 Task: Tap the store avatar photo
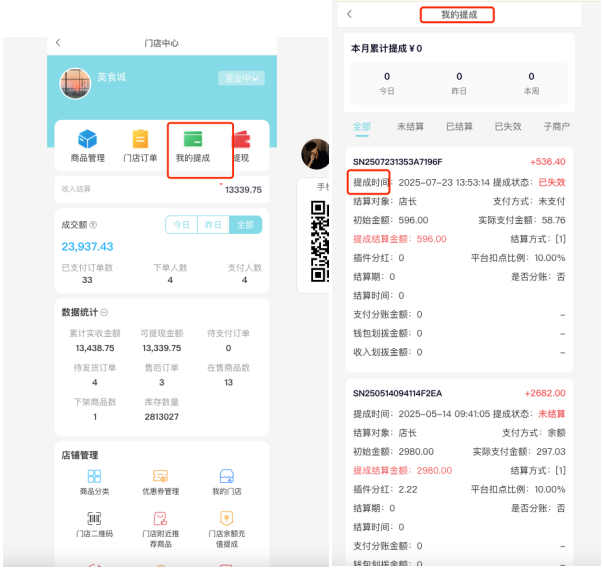coord(75,83)
